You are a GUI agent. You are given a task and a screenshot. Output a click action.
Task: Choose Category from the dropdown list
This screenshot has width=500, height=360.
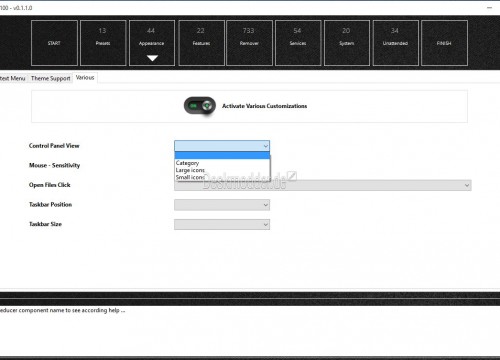(222, 163)
